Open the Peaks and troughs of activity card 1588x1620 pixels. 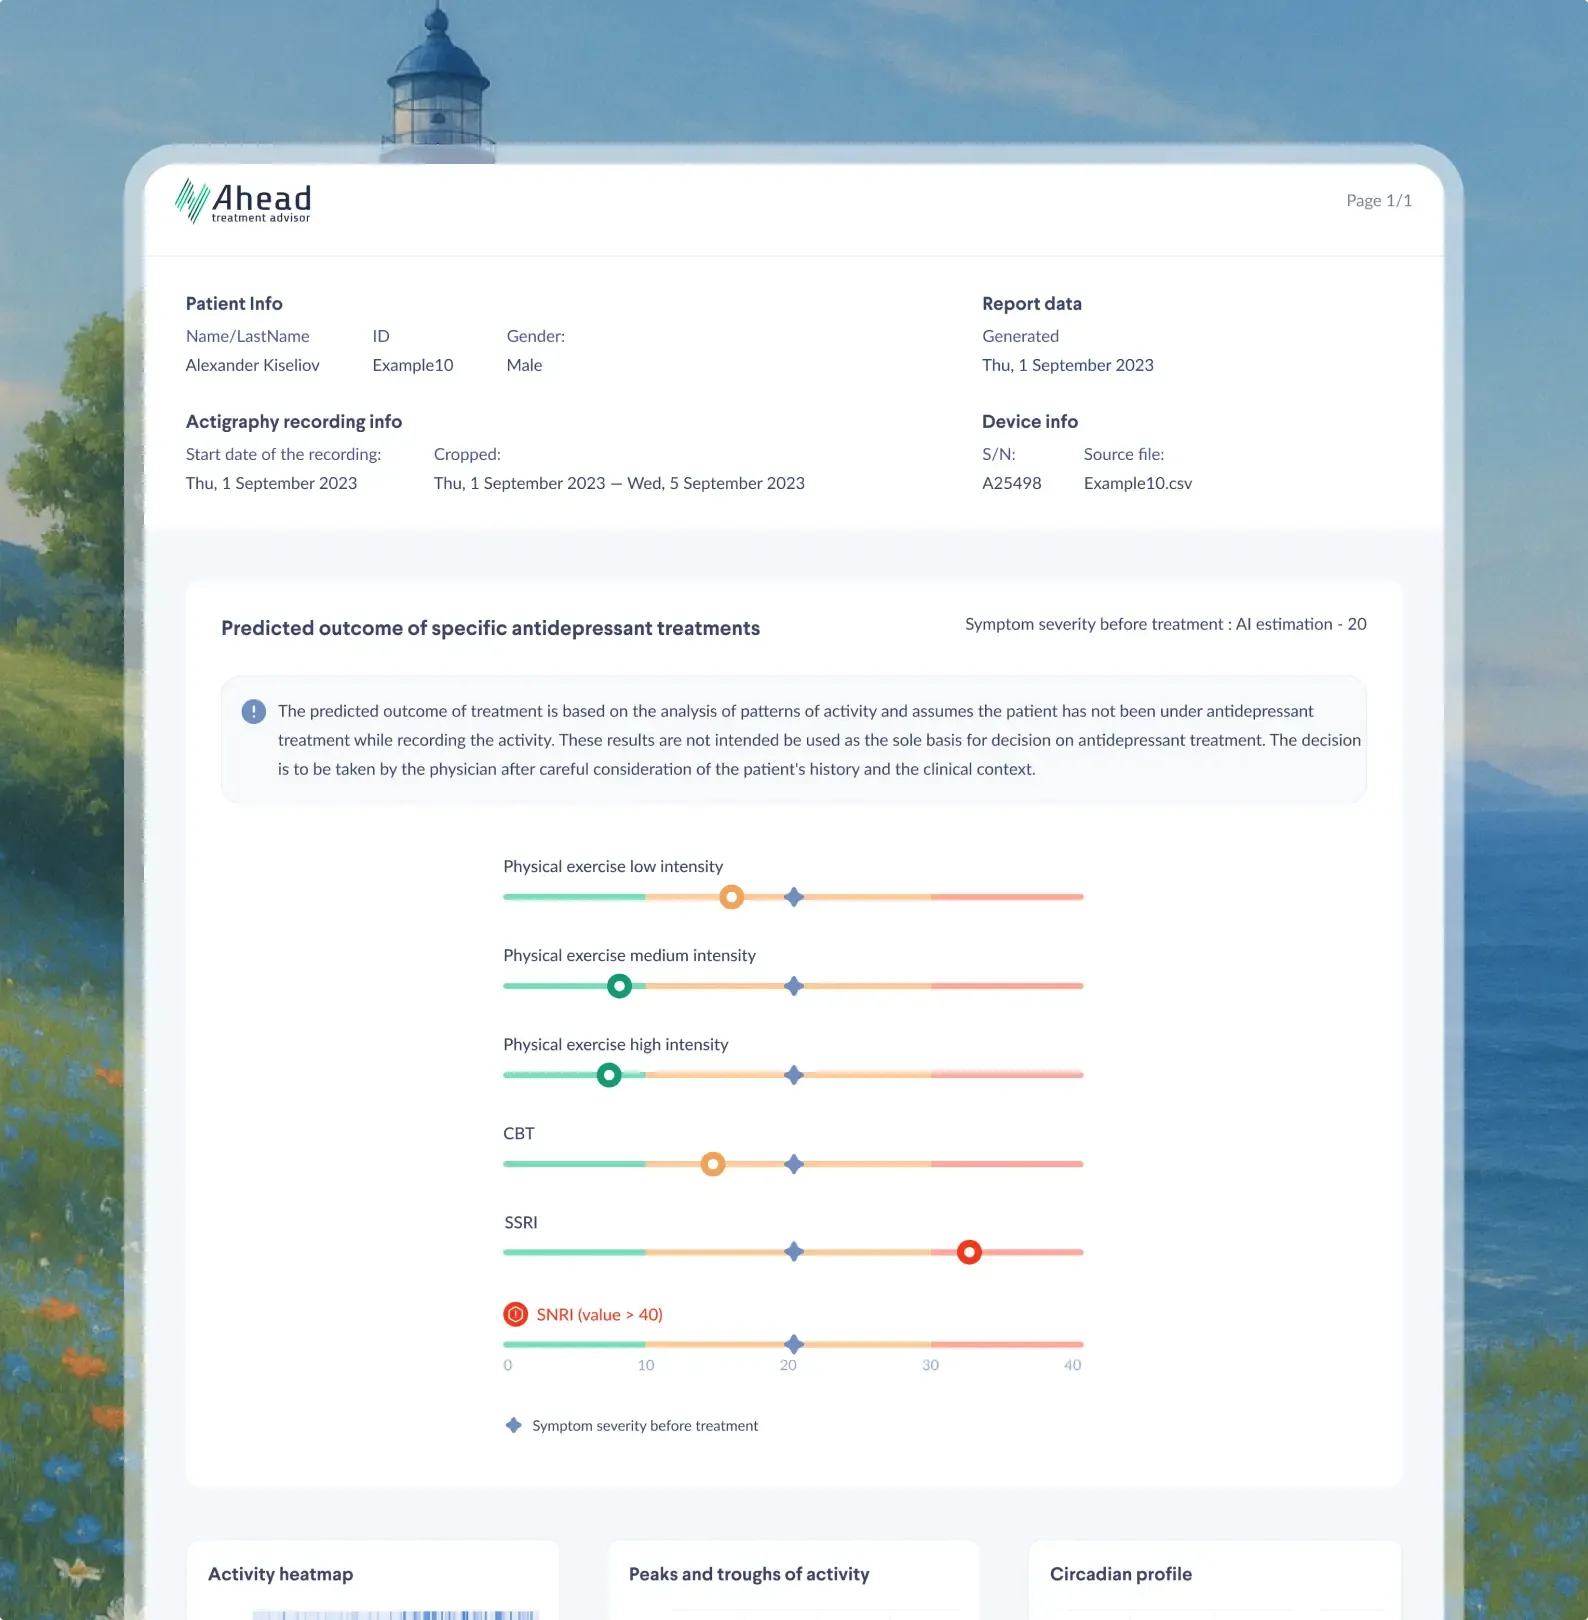pos(794,1578)
